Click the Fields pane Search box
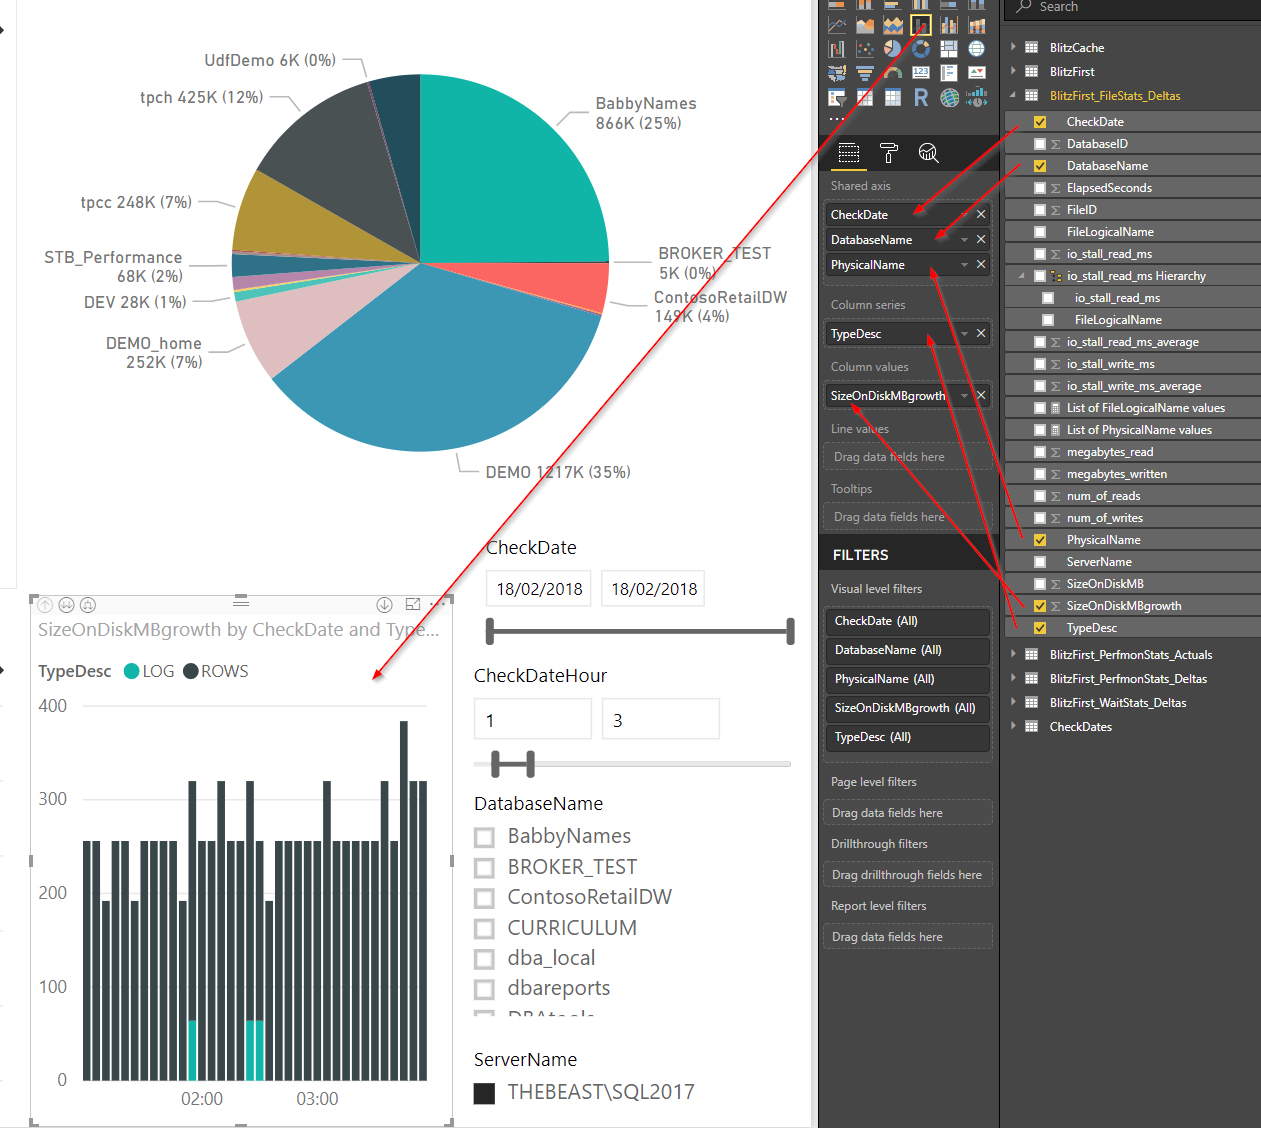This screenshot has height=1128, width=1261. 1134,8
